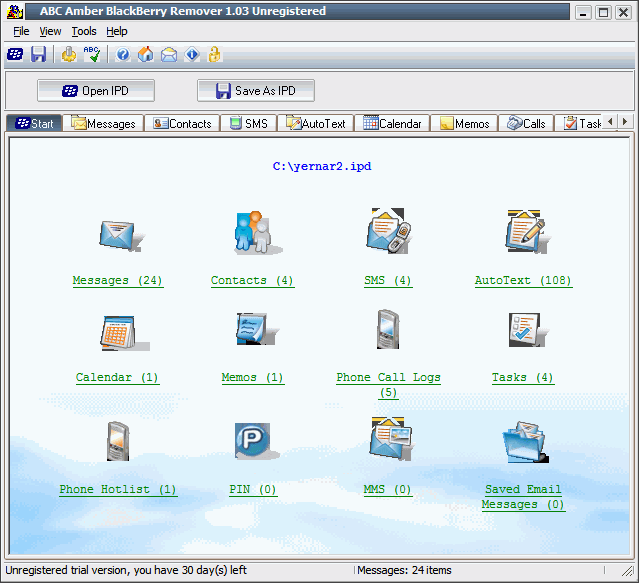Click the Phone Call Logs phone icon
Image resolution: width=639 pixels, height=583 pixels.
tap(388, 329)
